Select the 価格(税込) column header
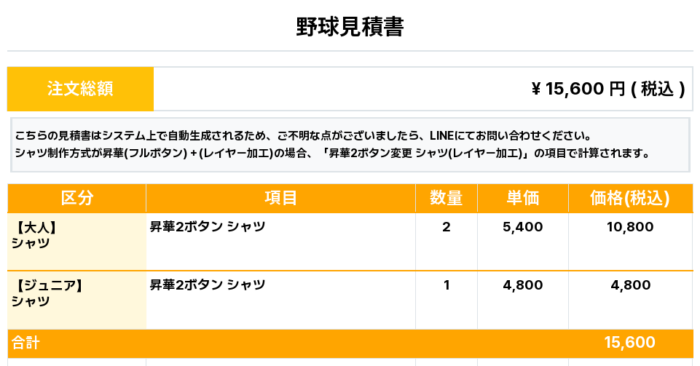700x366 pixels. tap(630, 198)
